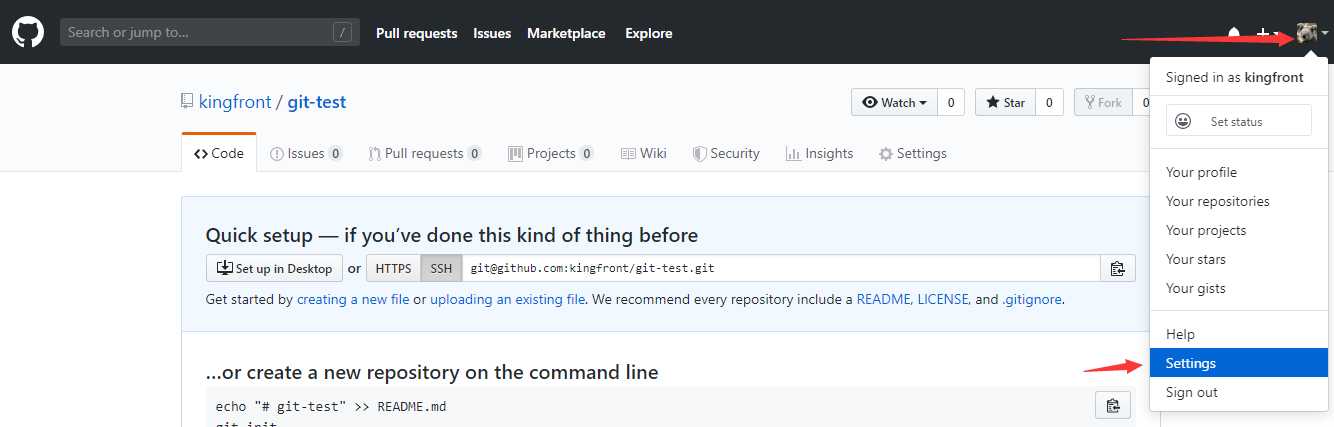
Task: Open the user avatar menu
Action: (1312, 33)
